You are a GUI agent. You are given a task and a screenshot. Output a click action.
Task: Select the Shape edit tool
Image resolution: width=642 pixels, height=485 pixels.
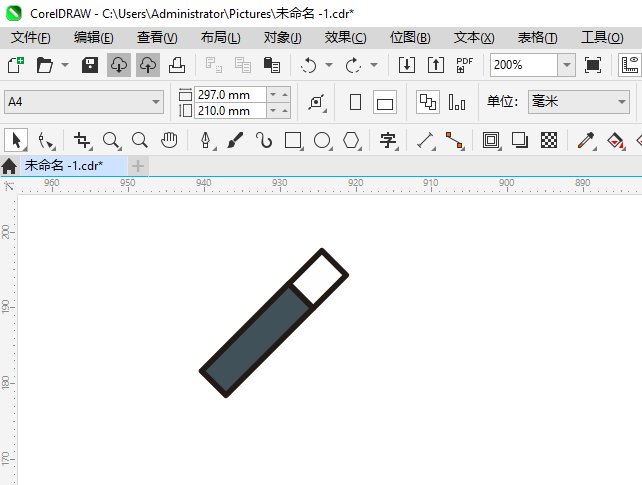46,140
